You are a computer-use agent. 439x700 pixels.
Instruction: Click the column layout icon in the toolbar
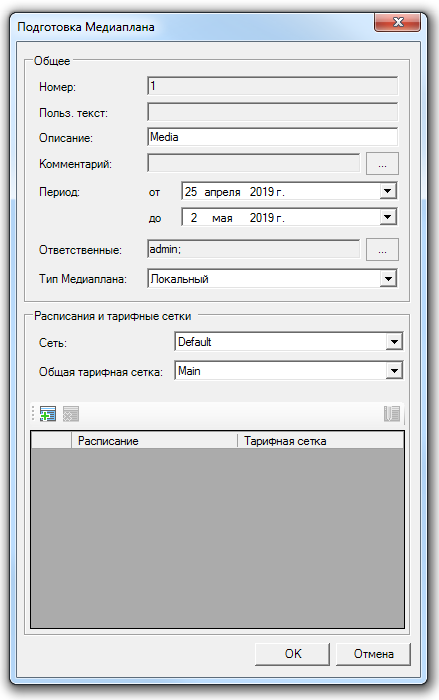click(392, 414)
